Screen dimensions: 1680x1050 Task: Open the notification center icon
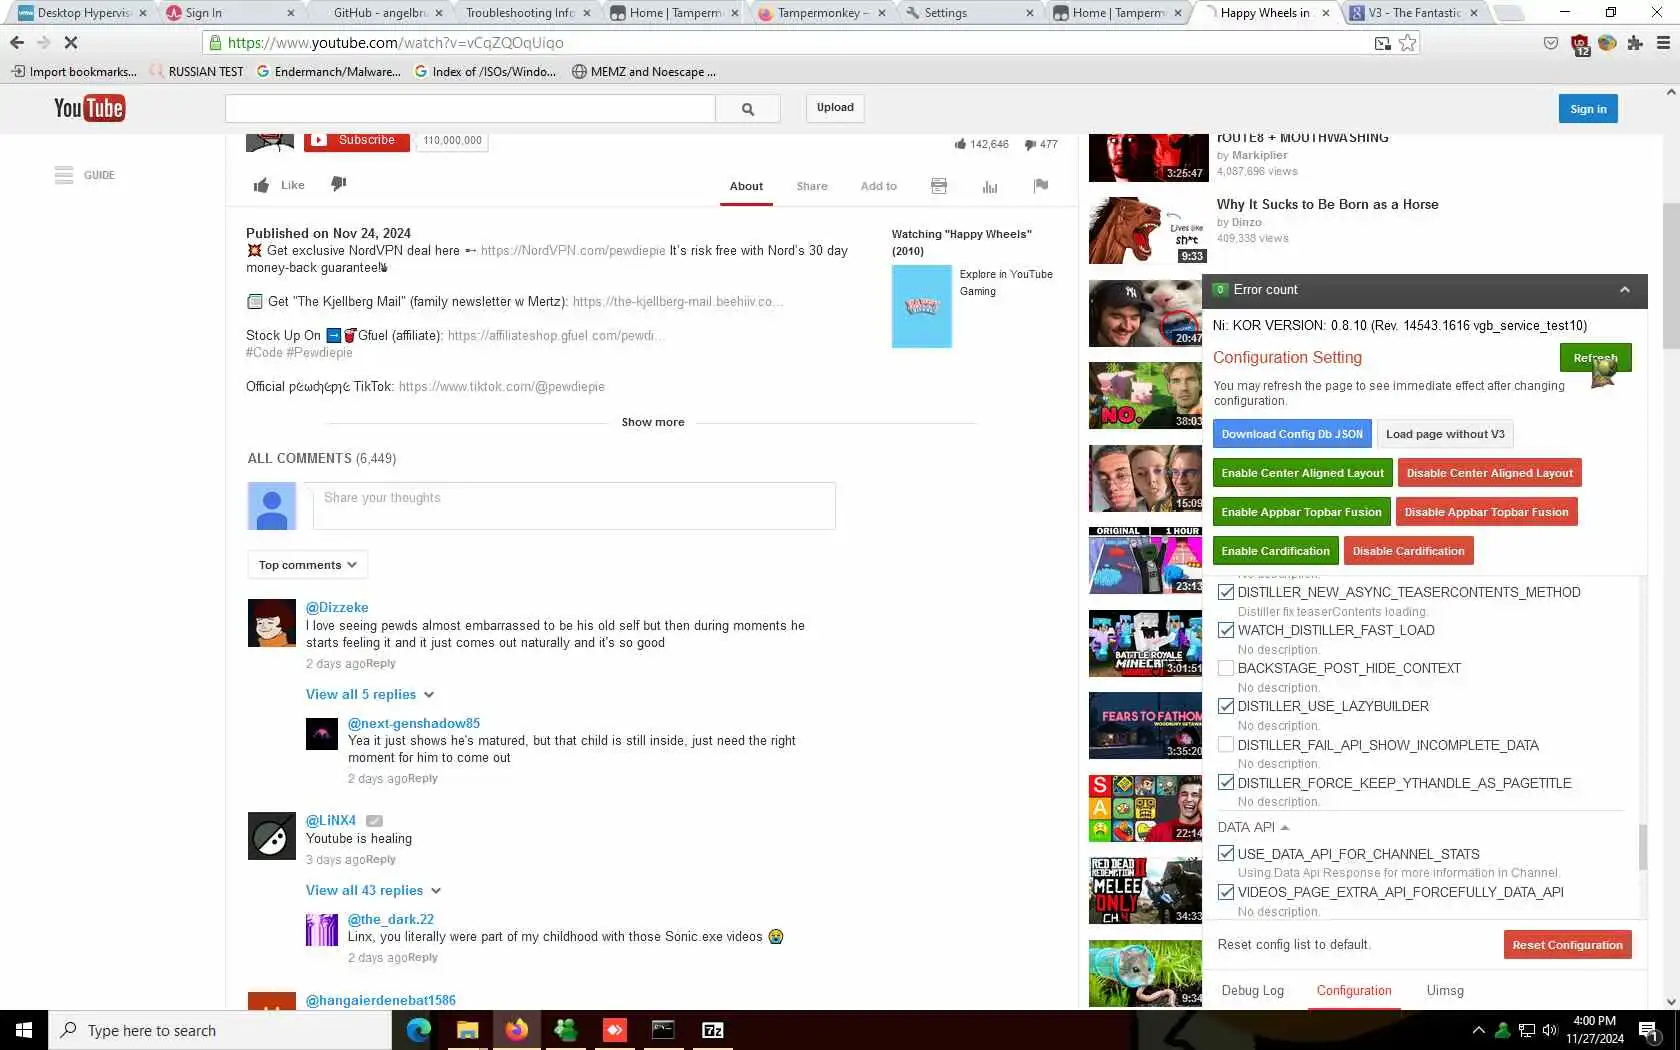pos(1649,1030)
